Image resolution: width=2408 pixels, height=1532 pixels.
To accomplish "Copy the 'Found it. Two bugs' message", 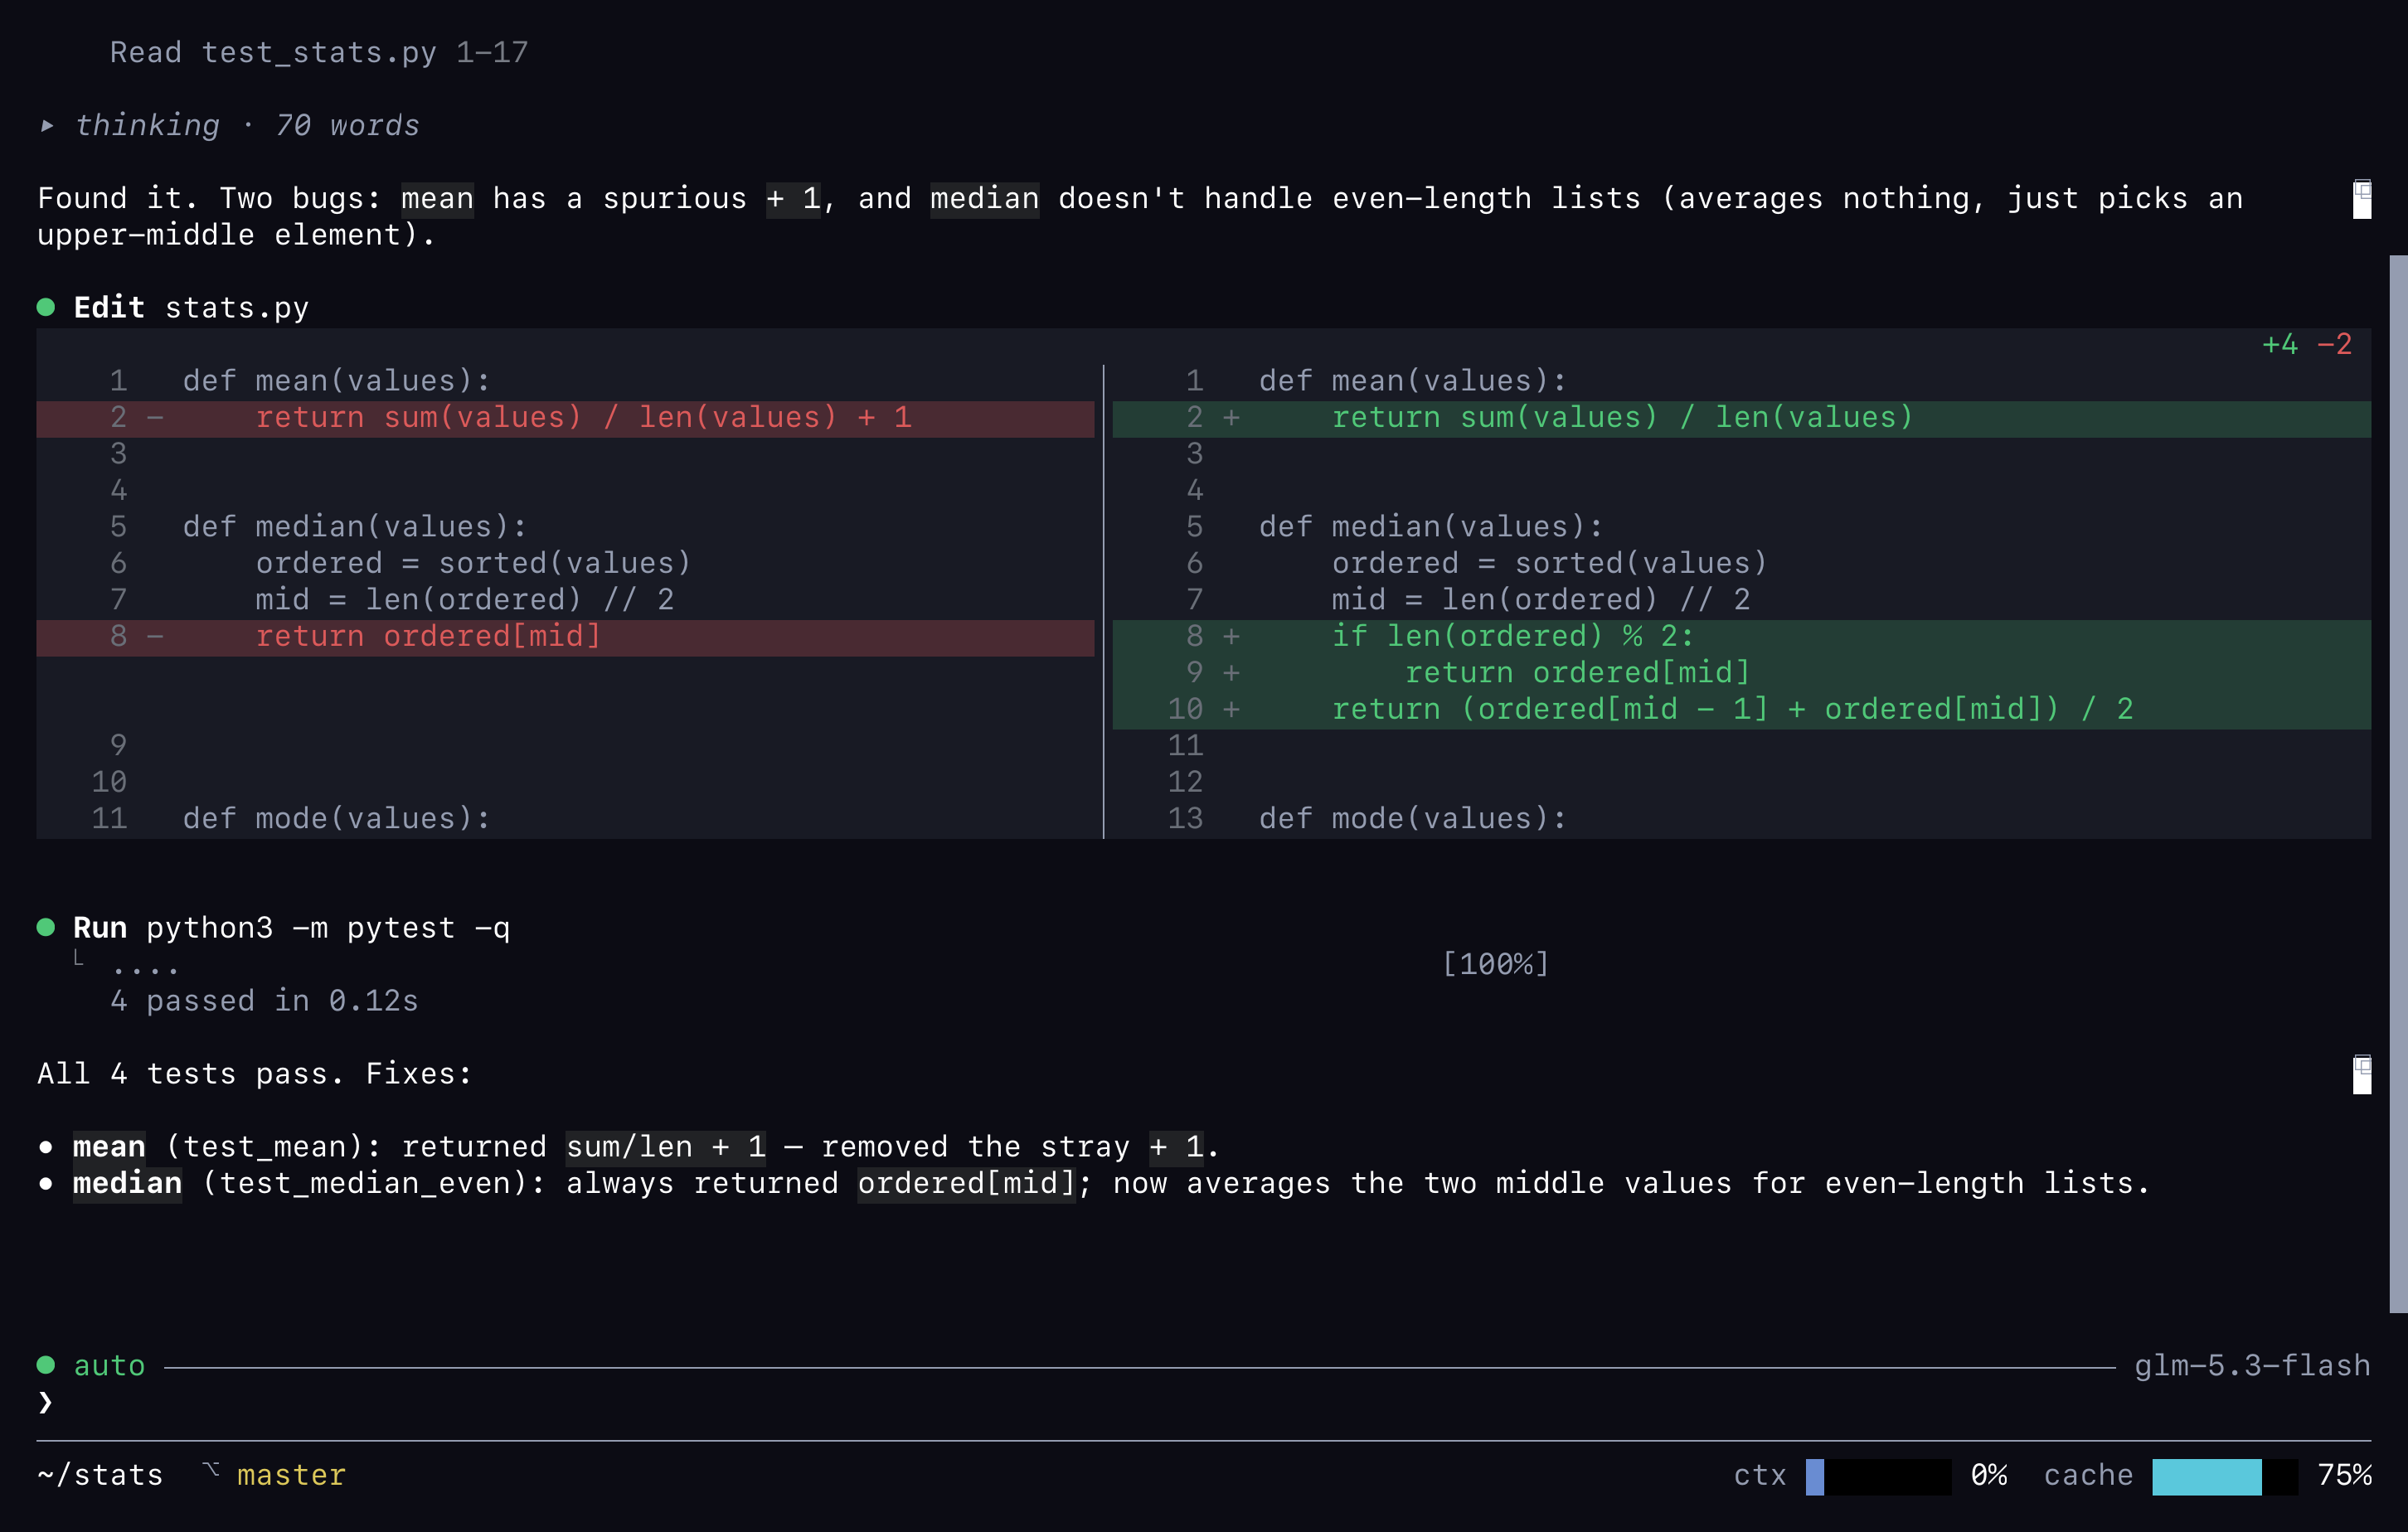I will coord(2361,199).
